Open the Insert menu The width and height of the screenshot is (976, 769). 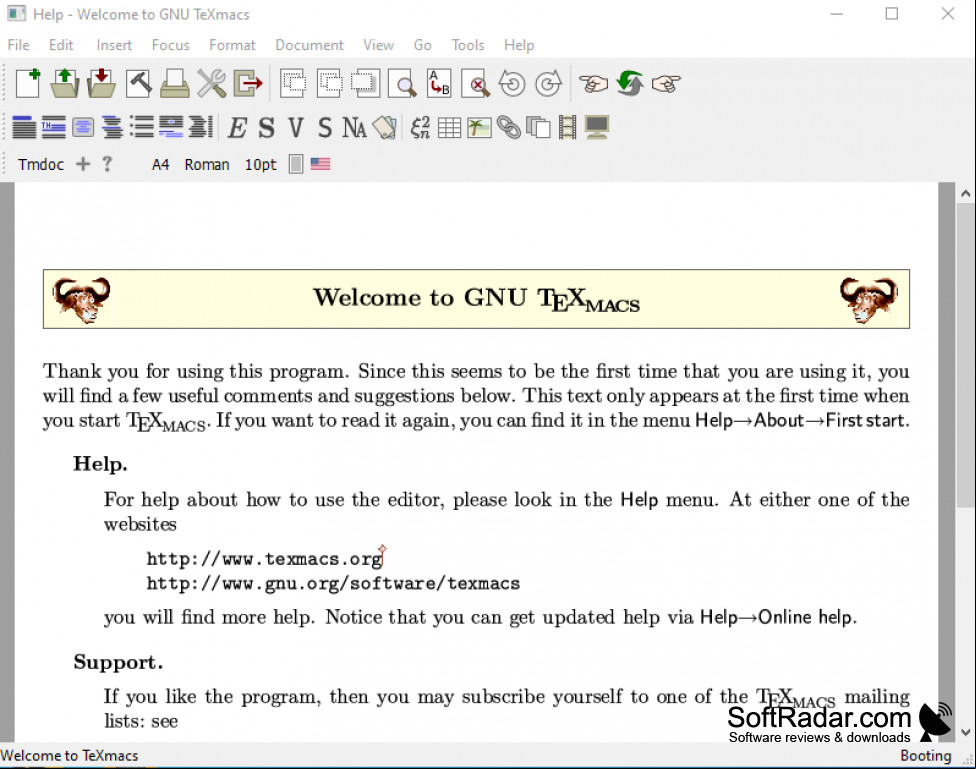coord(114,45)
